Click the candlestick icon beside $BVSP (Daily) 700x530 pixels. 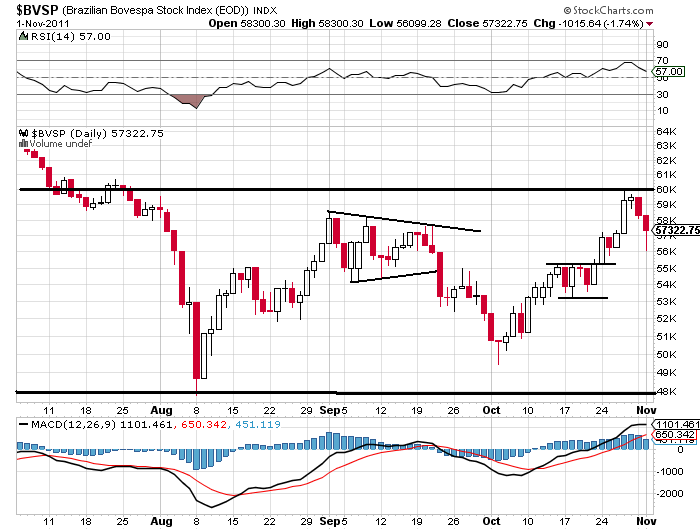23,133
